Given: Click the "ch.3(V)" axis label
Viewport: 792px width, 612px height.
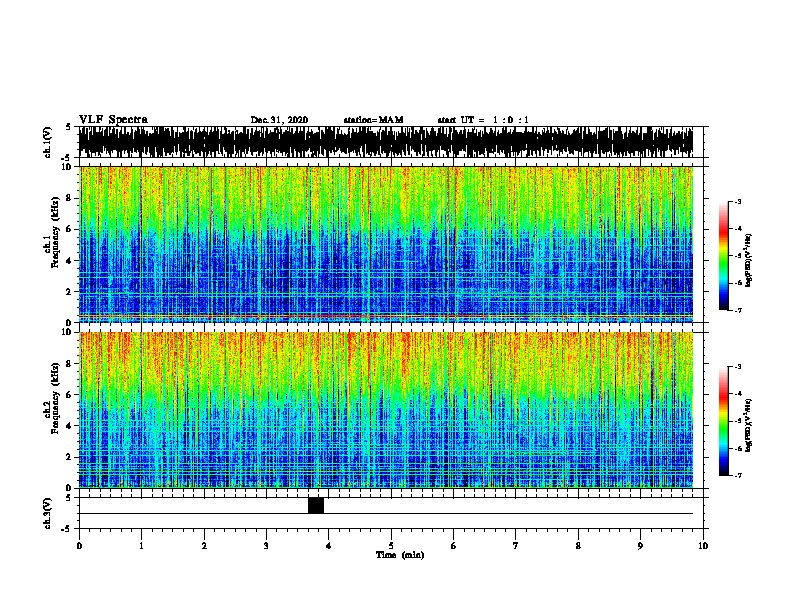Looking at the screenshot, I should coord(48,513).
